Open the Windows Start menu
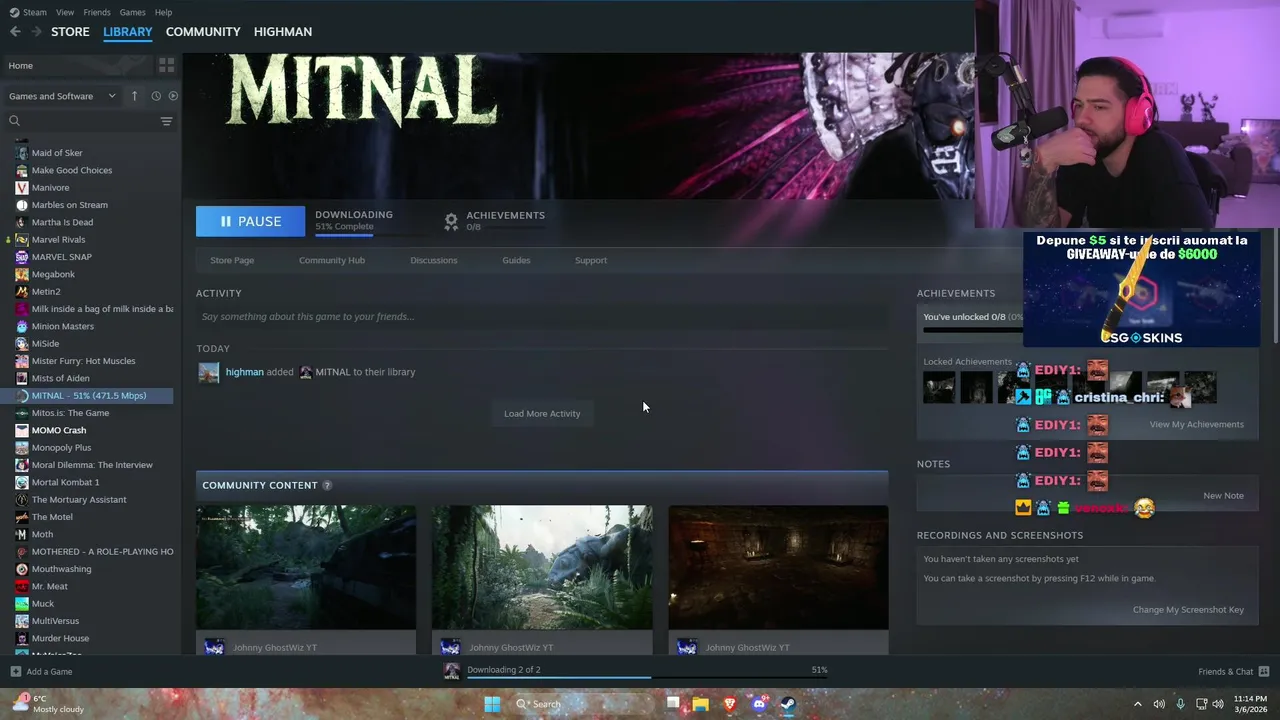 [492, 704]
